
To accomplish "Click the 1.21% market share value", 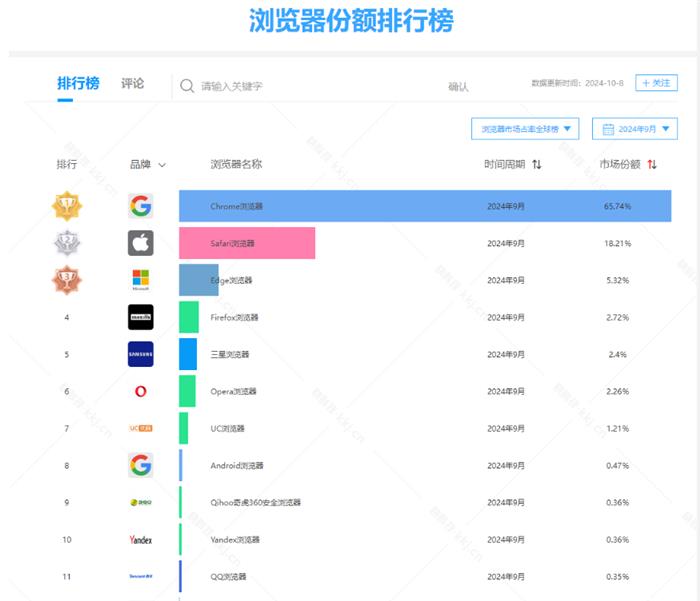I will click(617, 429).
